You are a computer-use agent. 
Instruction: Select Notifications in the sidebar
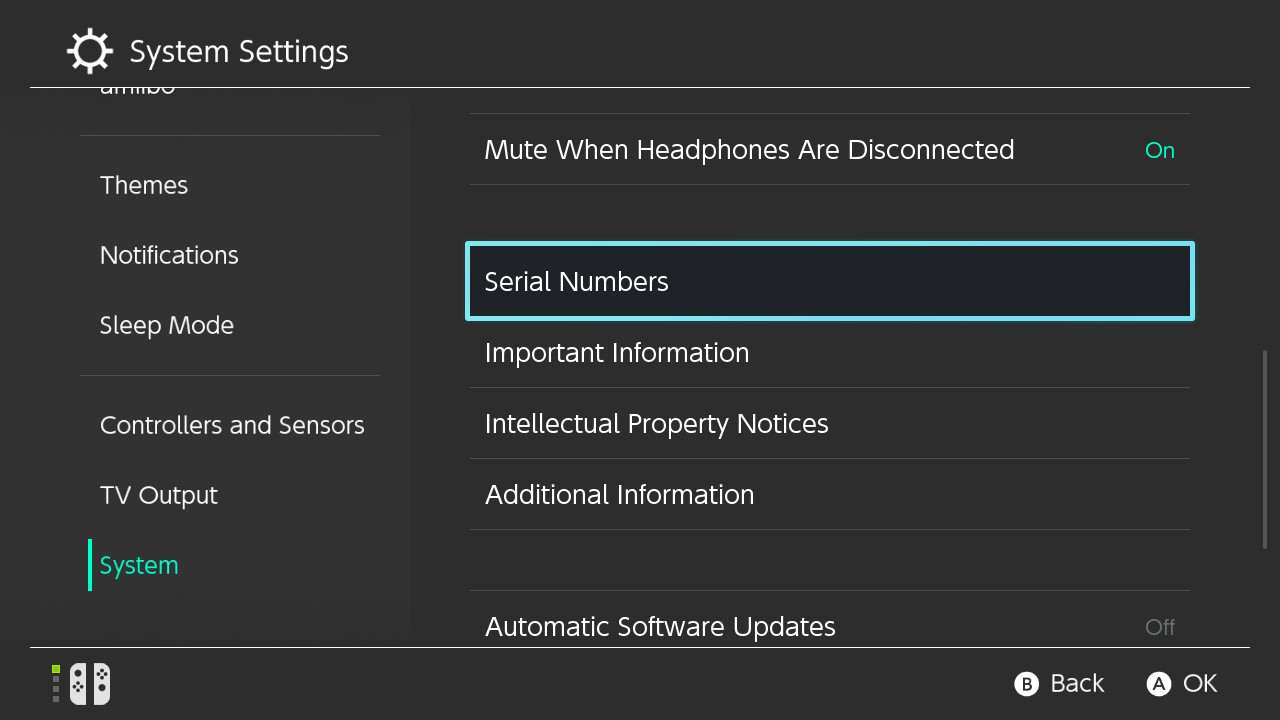[x=169, y=255]
